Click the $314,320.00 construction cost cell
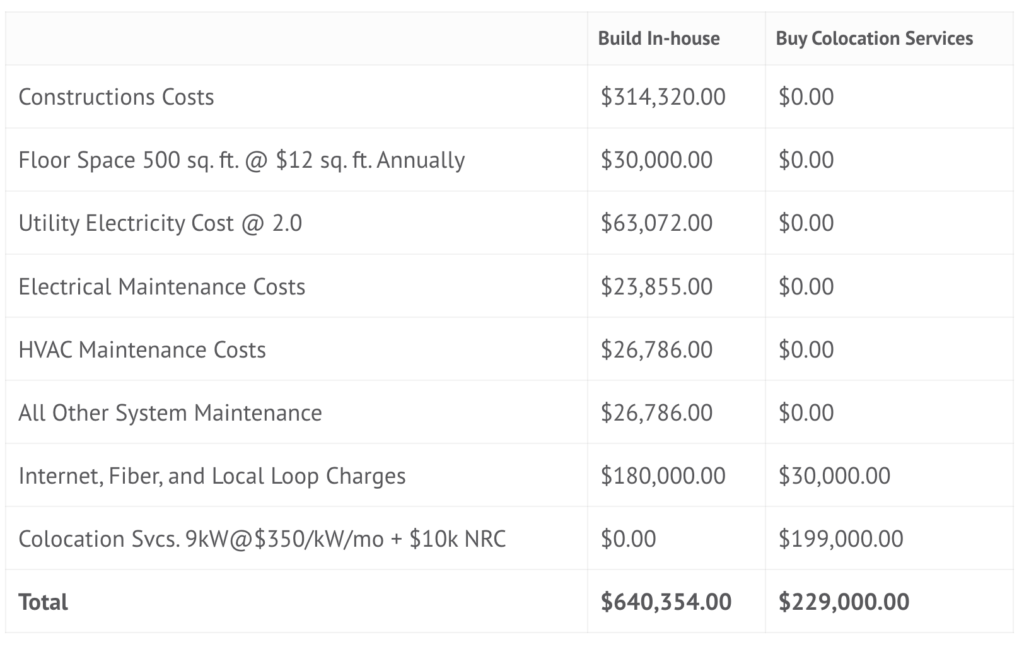 (663, 97)
